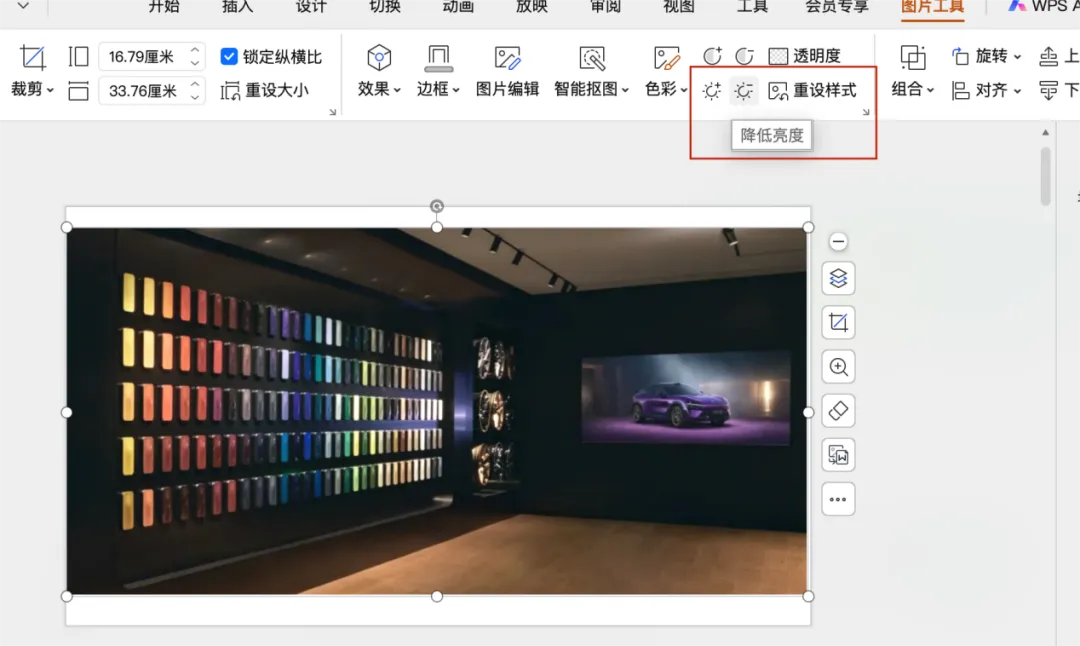Expand the 旋转 rotate dropdown
1080x646 pixels.
point(986,56)
